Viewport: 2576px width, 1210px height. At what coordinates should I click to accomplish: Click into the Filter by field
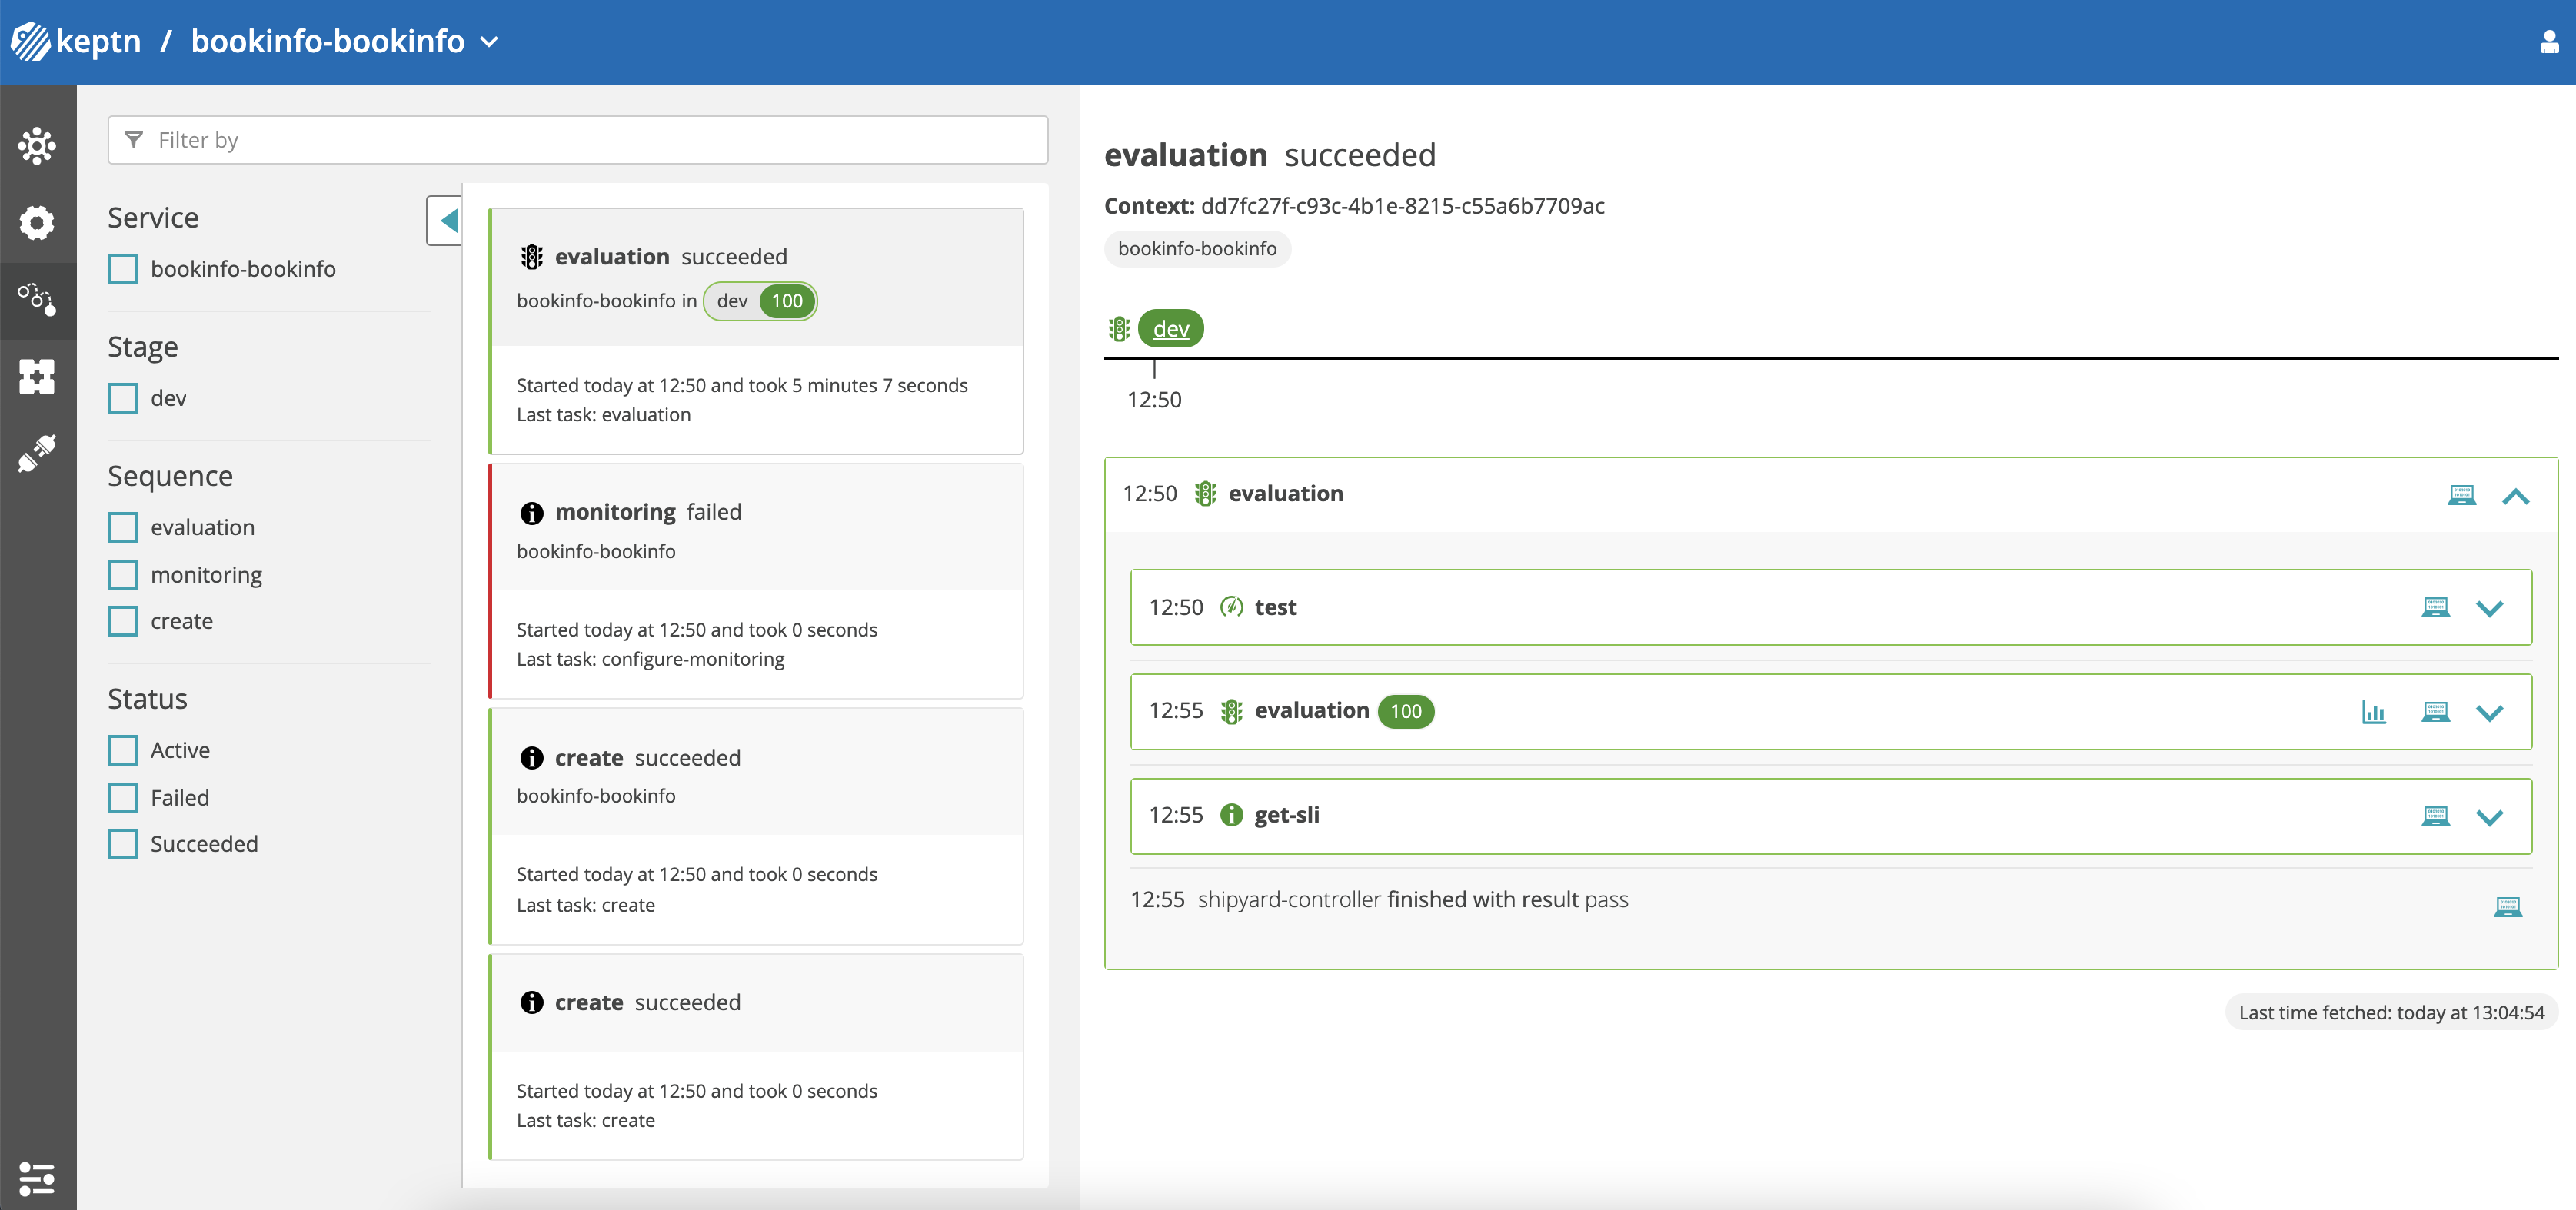click(578, 140)
